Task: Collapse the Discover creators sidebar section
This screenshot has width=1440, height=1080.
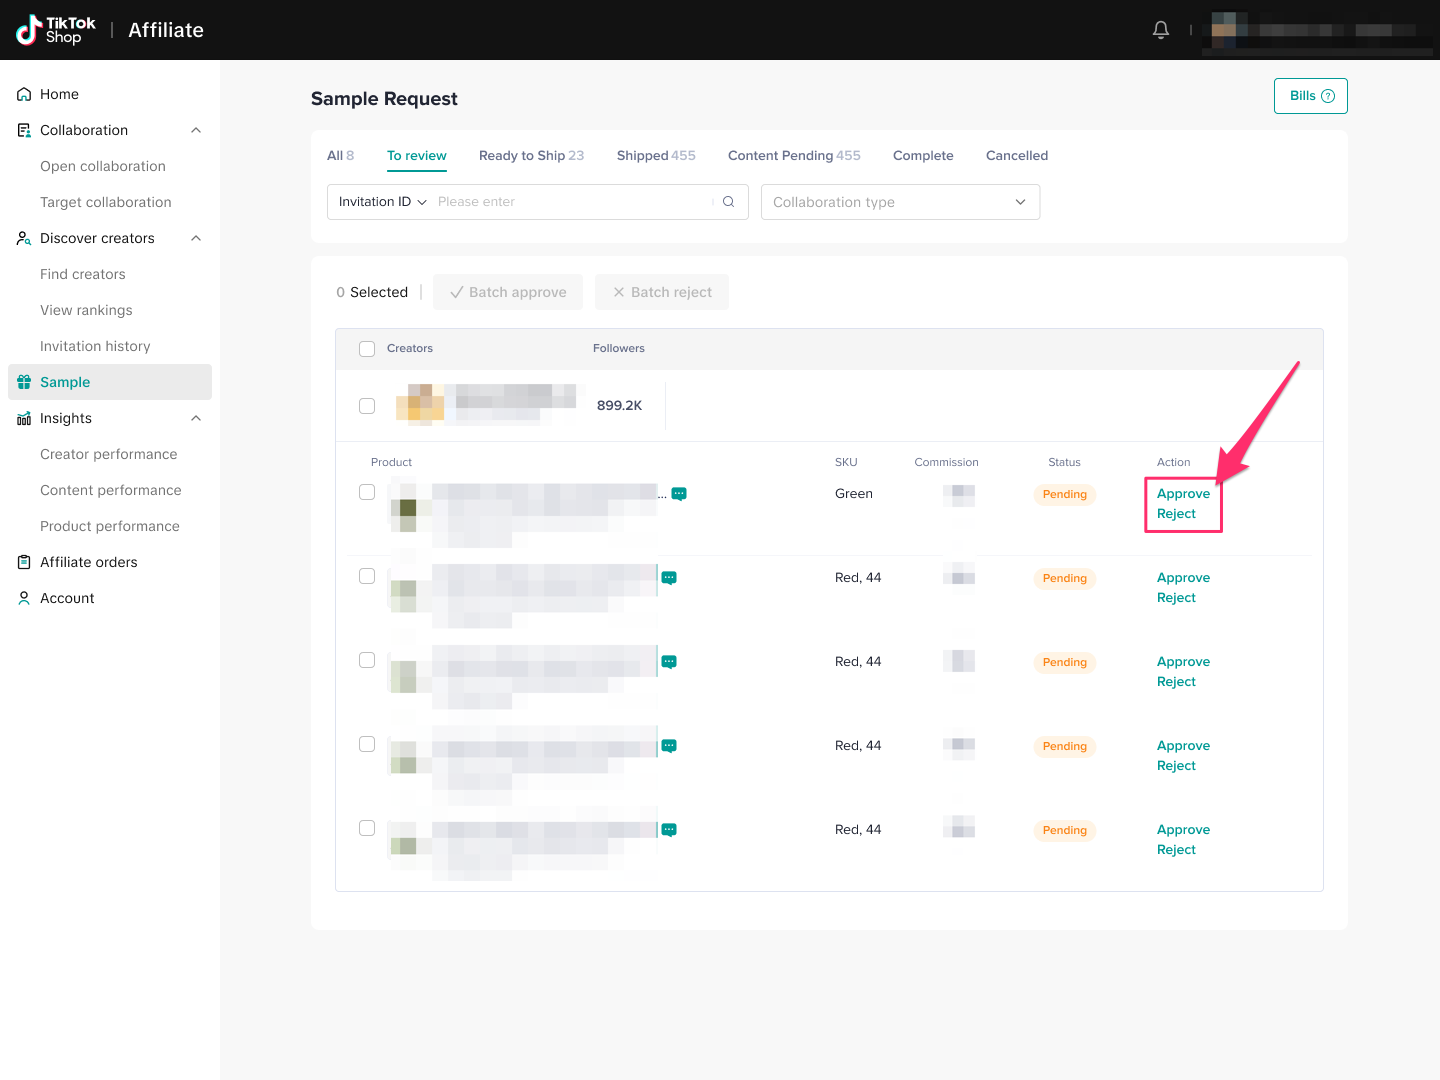Action: [x=196, y=238]
